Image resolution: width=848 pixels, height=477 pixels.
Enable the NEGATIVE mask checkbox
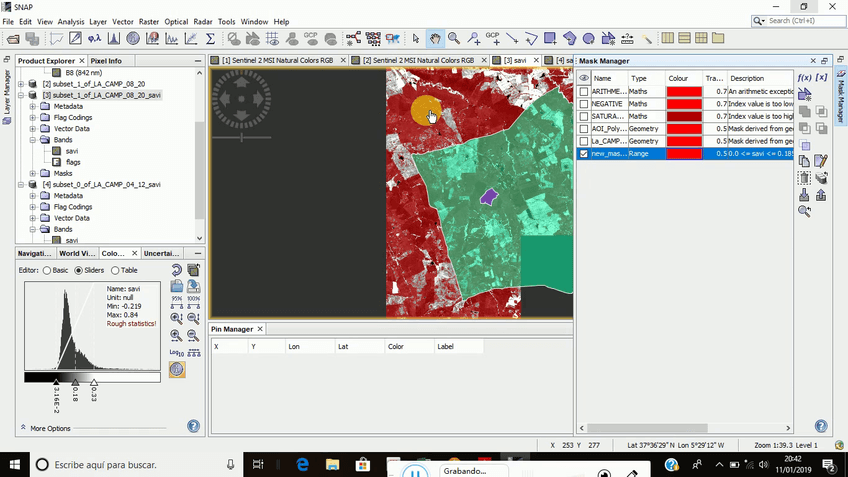[584, 104]
